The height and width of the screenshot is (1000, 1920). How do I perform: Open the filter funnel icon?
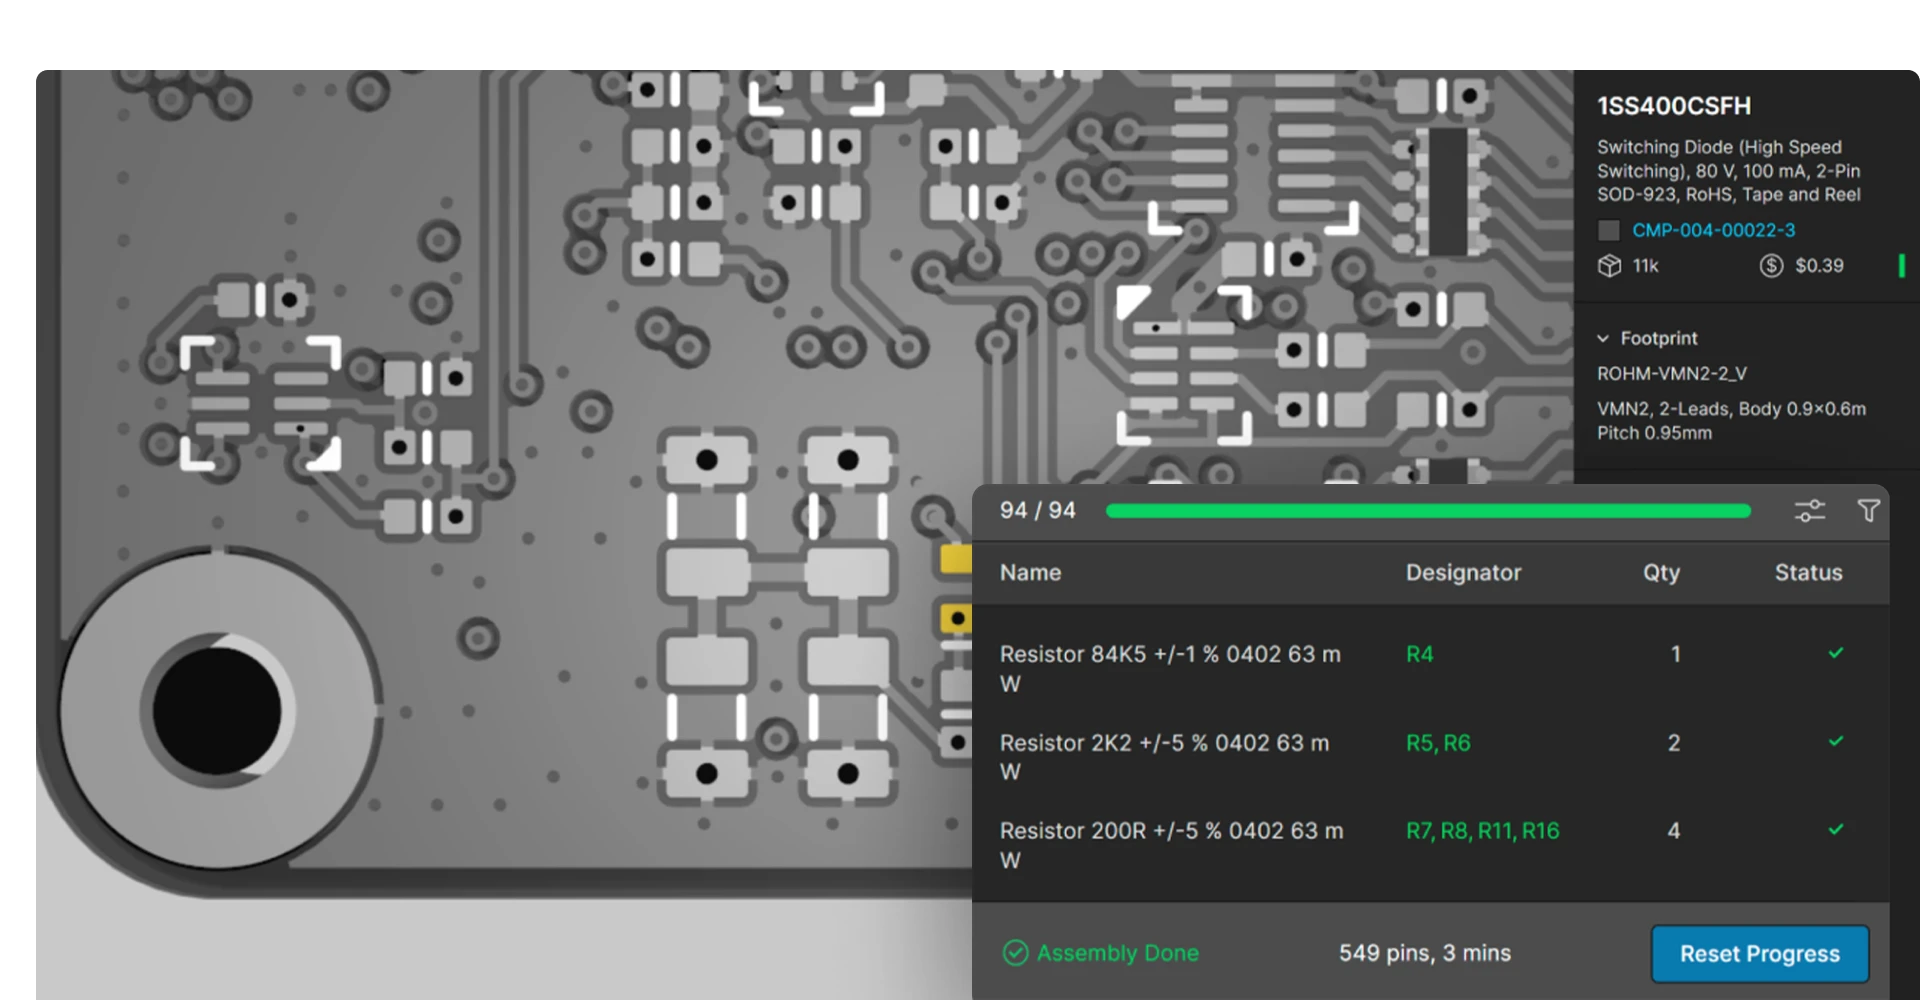click(1868, 511)
